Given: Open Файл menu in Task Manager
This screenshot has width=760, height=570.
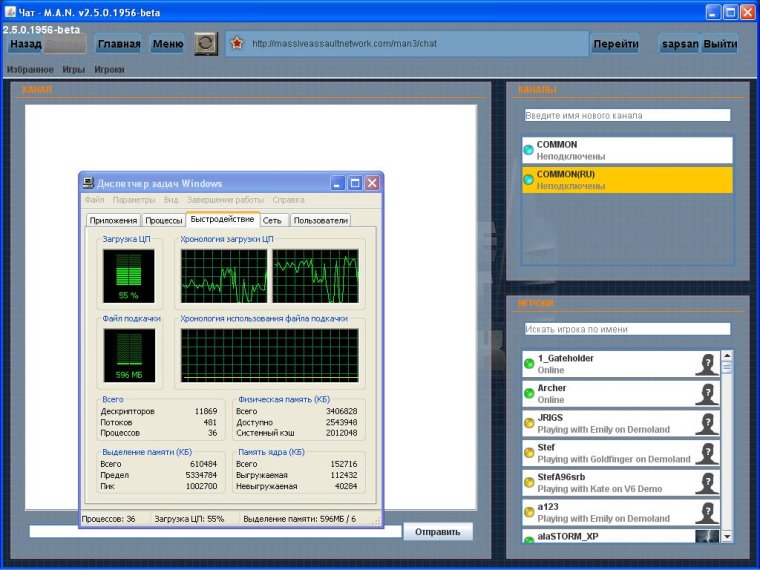Looking at the screenshot, I should tap(95, 200).
